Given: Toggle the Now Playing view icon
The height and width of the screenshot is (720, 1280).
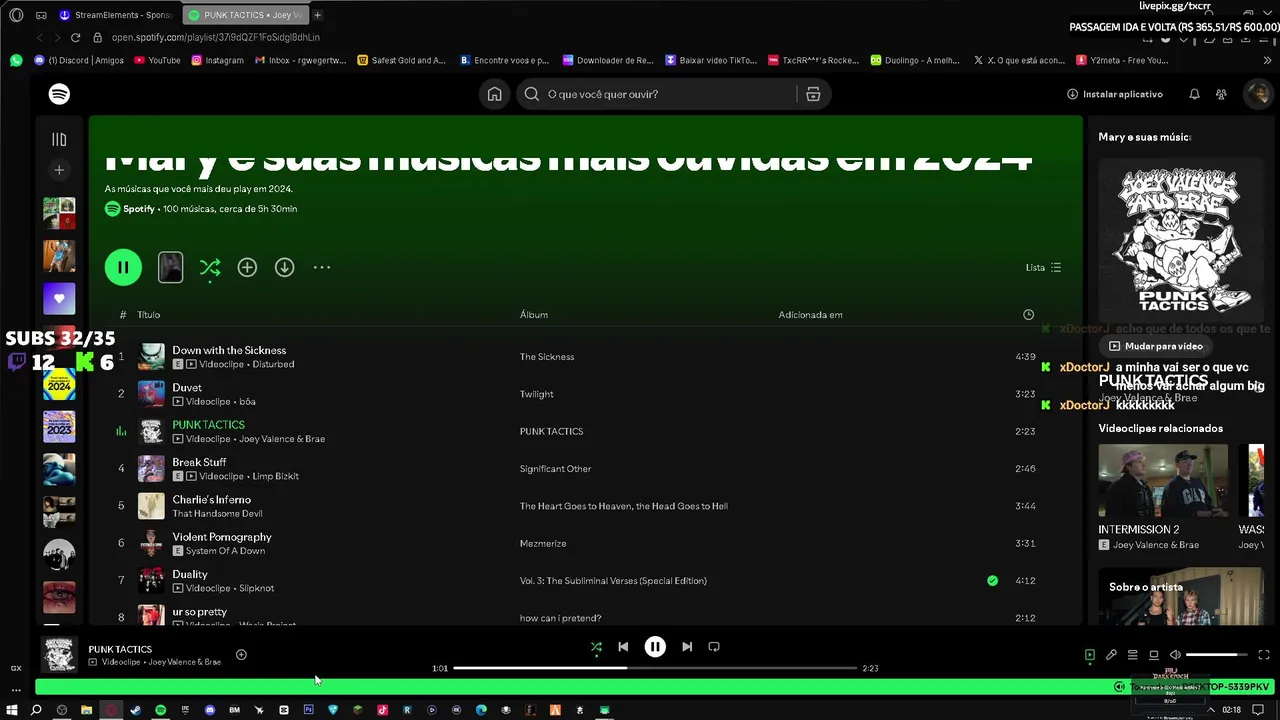Looking at the screenshot, I should coord(1090,655).
